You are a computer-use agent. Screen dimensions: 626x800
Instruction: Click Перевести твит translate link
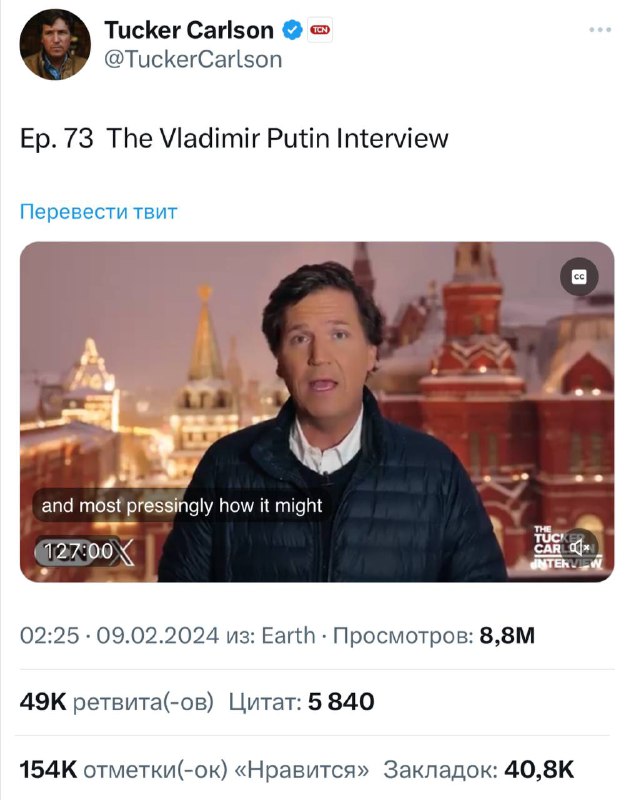98,211
